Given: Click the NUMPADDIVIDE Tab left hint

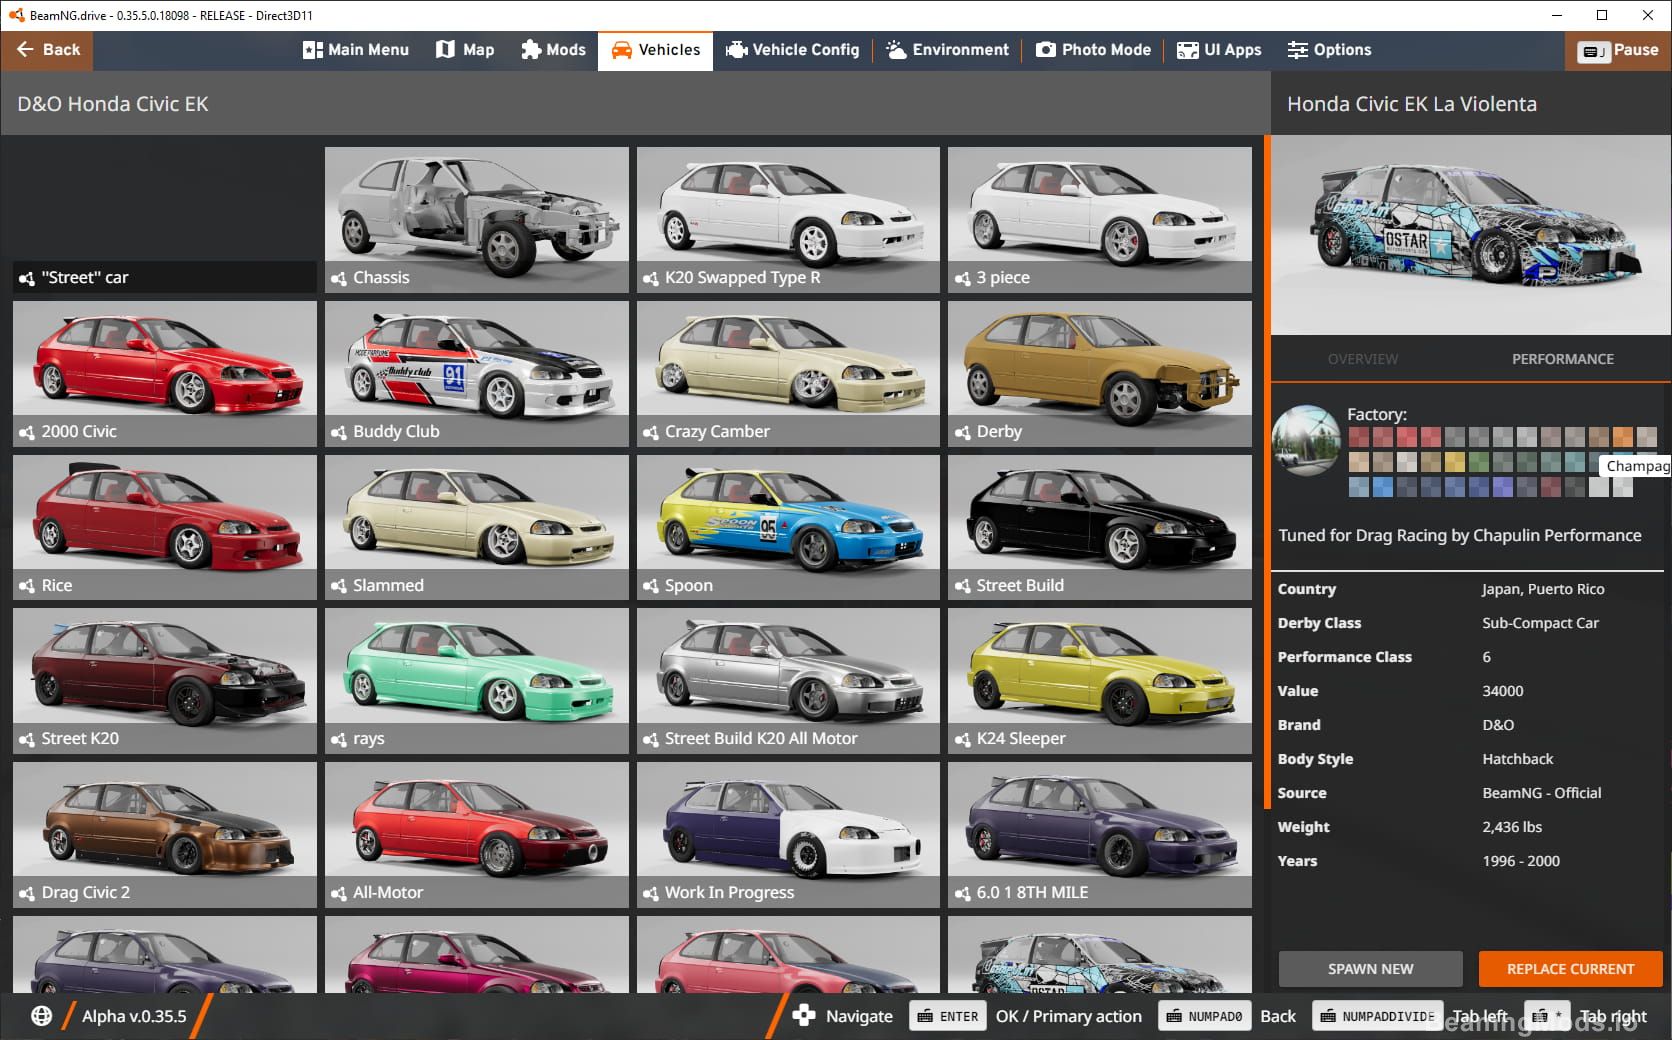Looking at the screenshot, I should coord(1378,1016).
